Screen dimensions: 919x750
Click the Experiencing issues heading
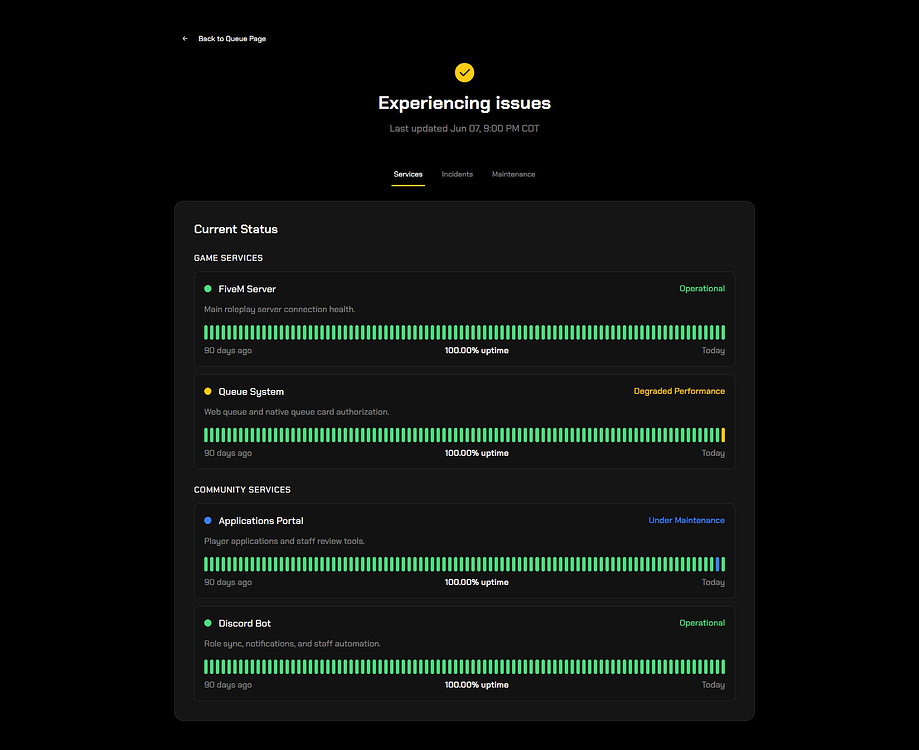click(464, 103)
